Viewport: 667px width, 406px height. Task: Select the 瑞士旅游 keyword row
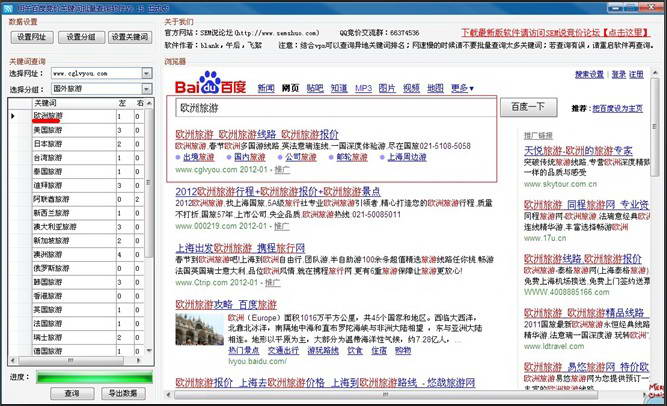pyautogui.click(x=77, y=337)
